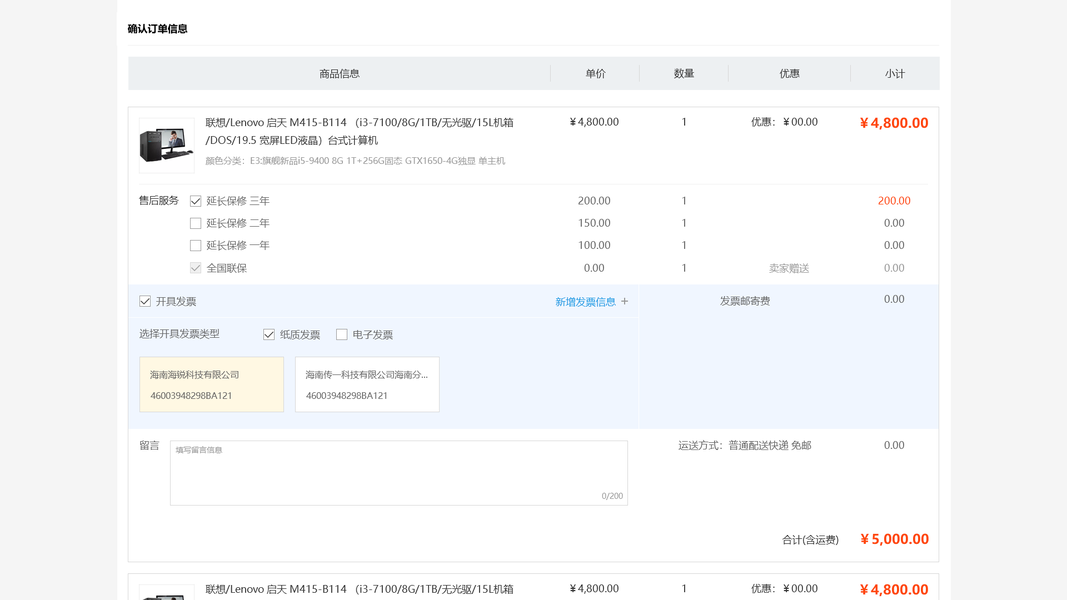Click into the 留言 message text area
Viewport: 1067px width, 600px height.
click(399, 473)
